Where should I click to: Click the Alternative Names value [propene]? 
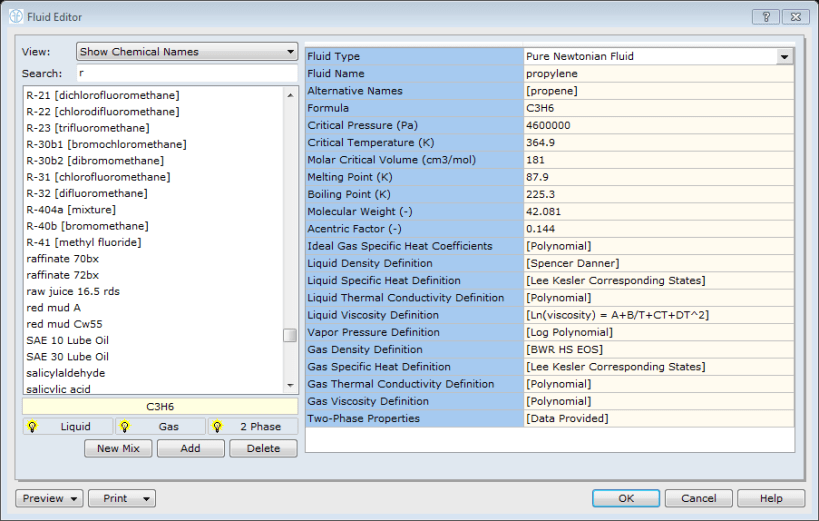point(659,91)
